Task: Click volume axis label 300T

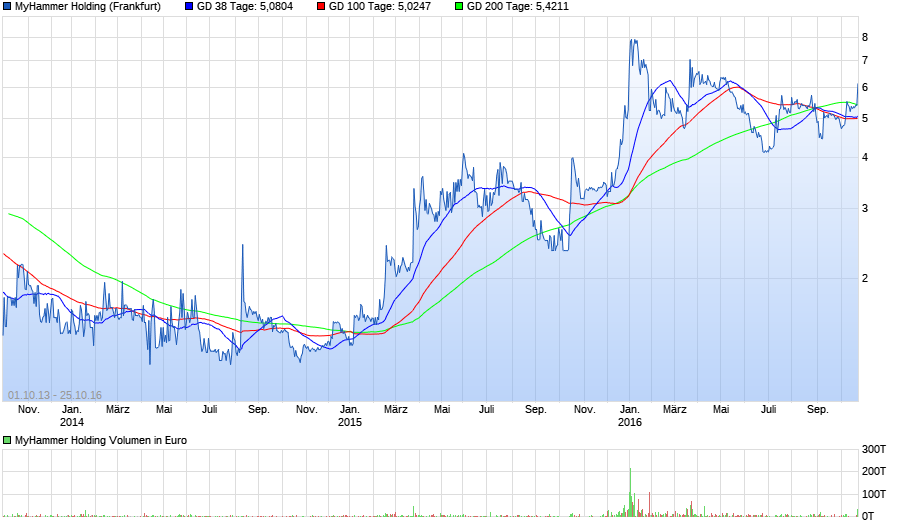Action: coord(874,450)
